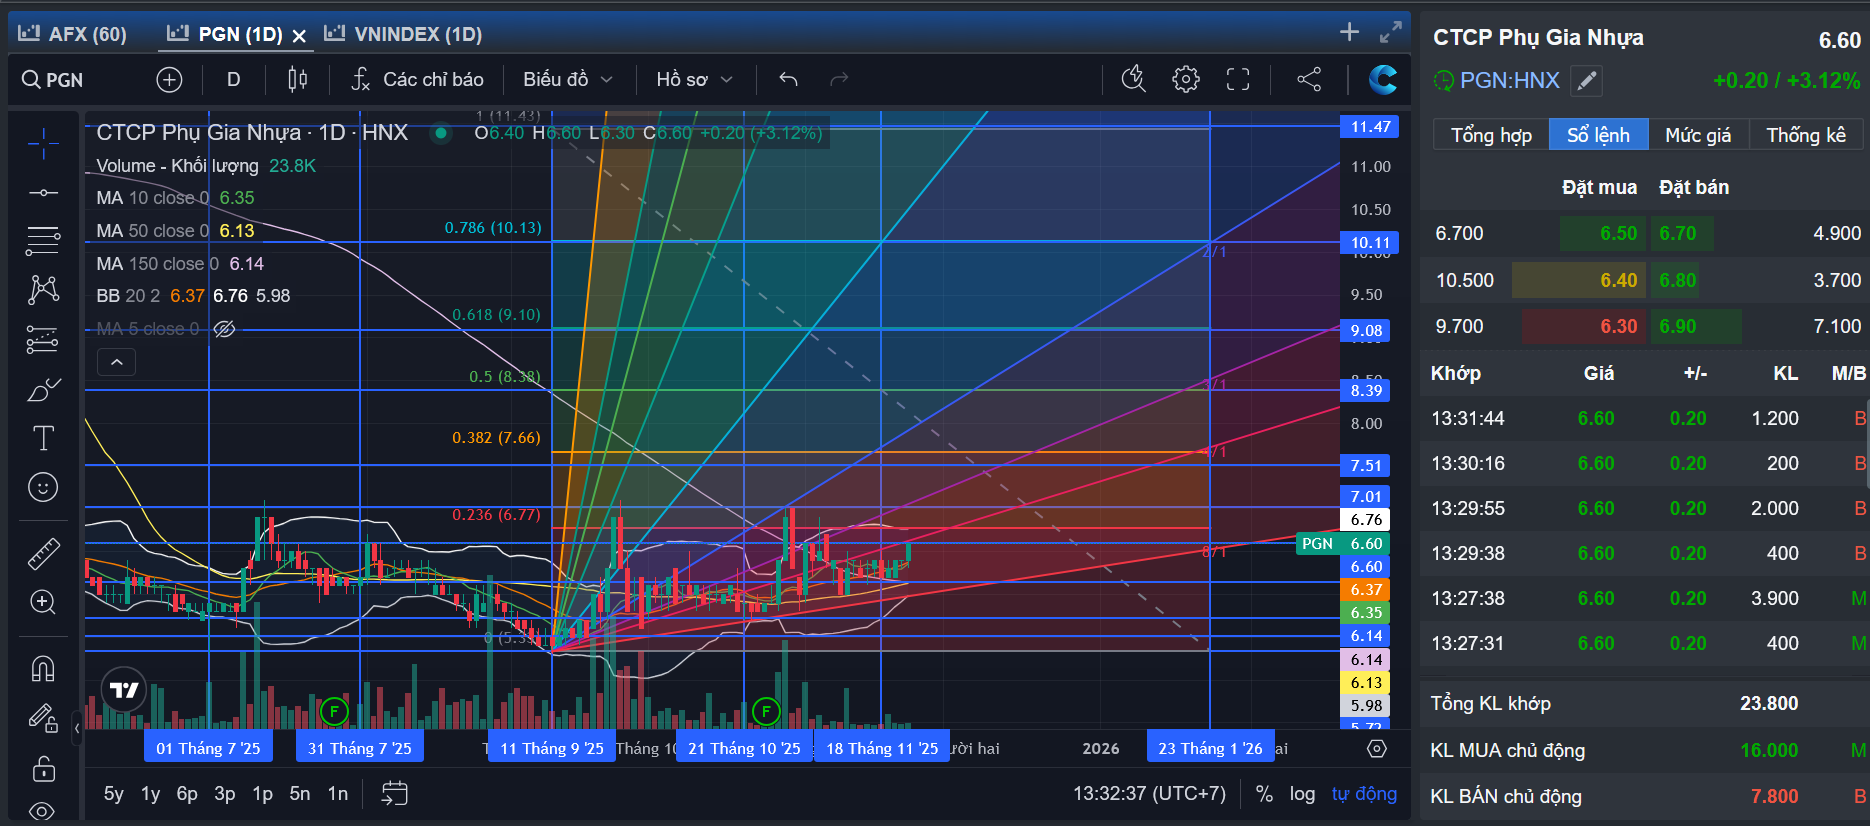
Task: Toggle log scale mode
Action: tap(1302, 794)
